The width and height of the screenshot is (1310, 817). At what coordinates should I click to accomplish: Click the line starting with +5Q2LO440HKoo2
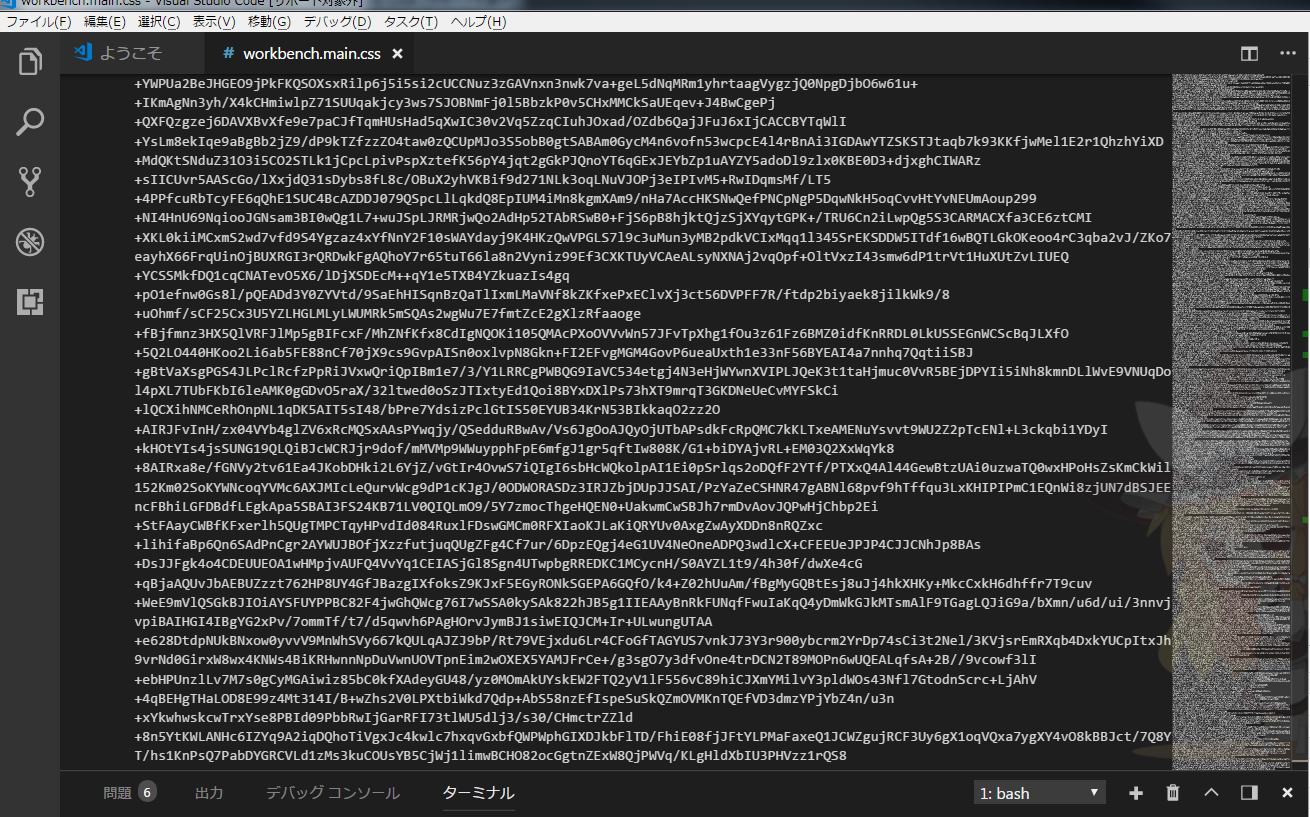(x=554, y=352)
